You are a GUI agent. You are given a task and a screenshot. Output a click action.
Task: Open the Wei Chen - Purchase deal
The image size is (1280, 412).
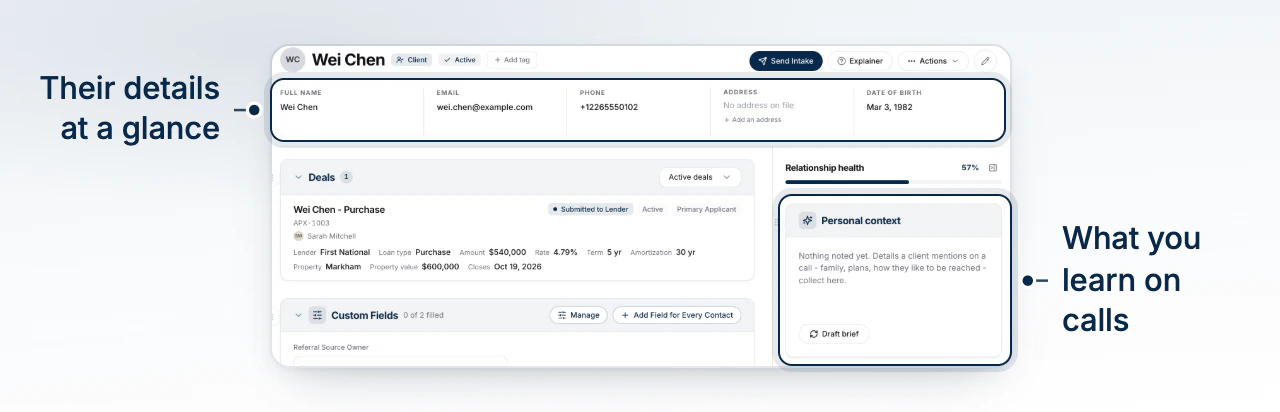click(x=339, y=209)
